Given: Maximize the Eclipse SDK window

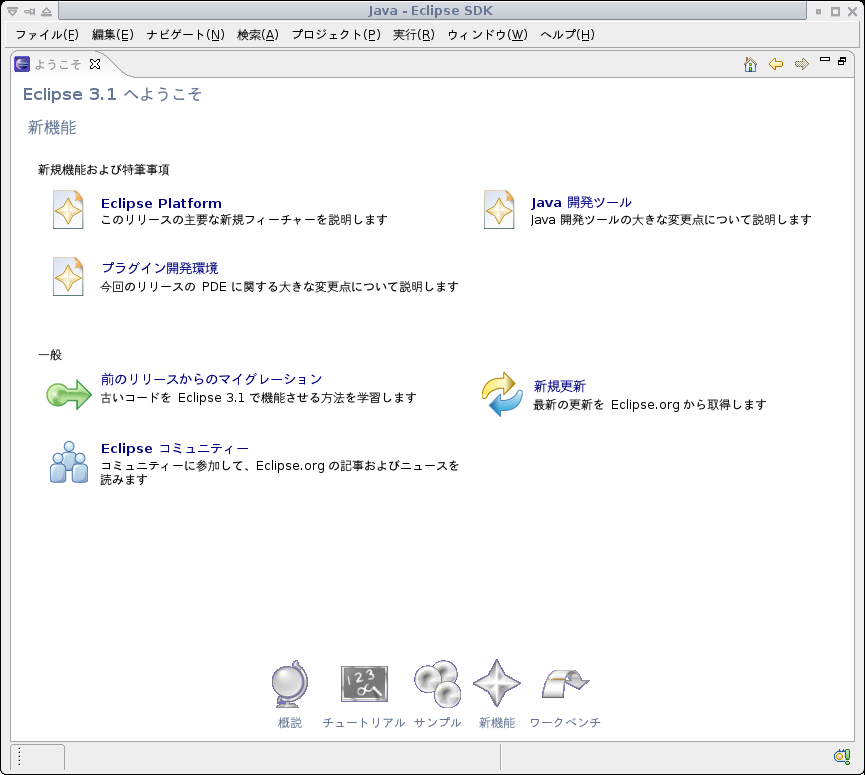Looking at the screenshot, I should (x=835, y=11).
